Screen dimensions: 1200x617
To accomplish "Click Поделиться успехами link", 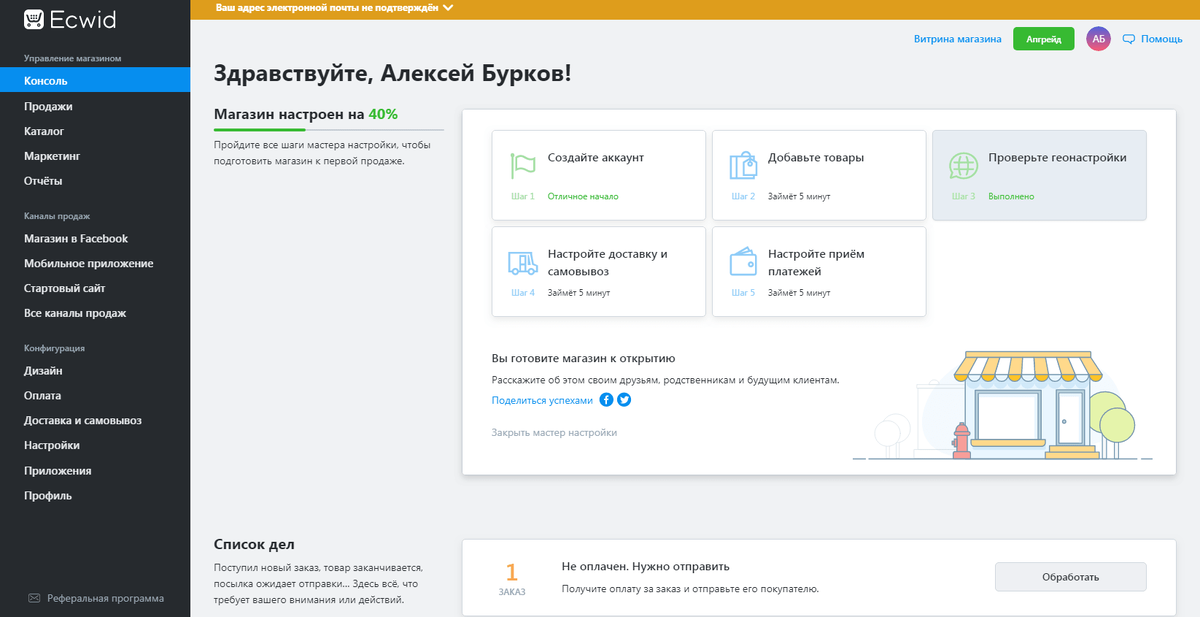I will click(542, 400).
